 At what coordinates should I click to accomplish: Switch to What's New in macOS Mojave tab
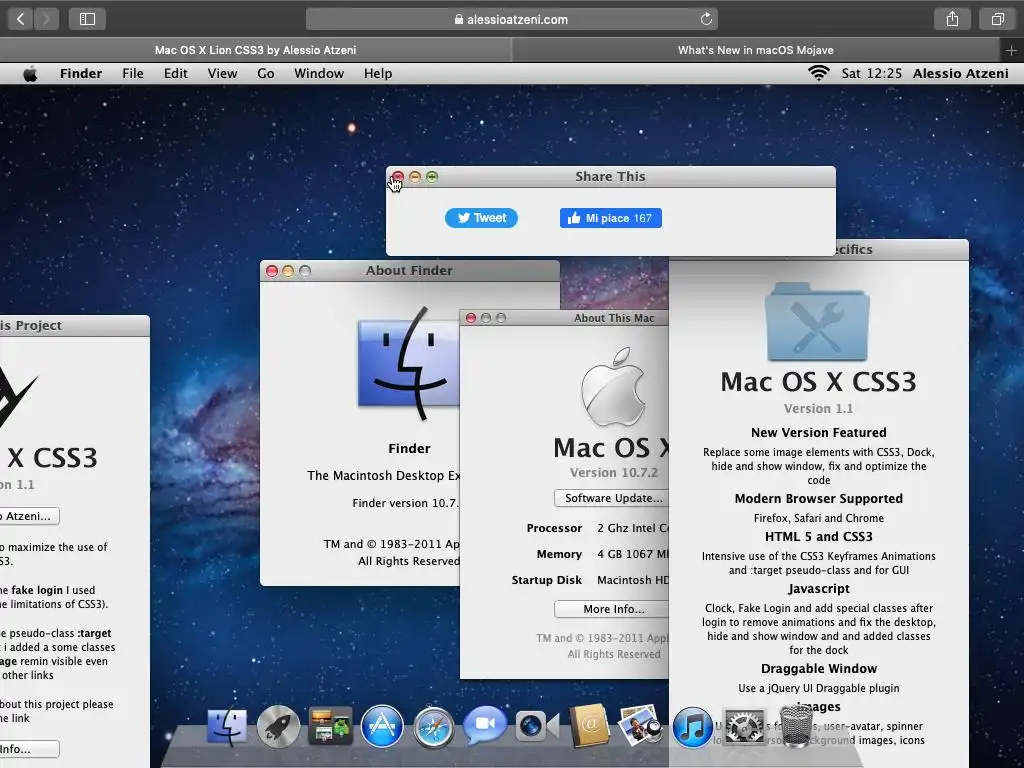pos(756,50)
